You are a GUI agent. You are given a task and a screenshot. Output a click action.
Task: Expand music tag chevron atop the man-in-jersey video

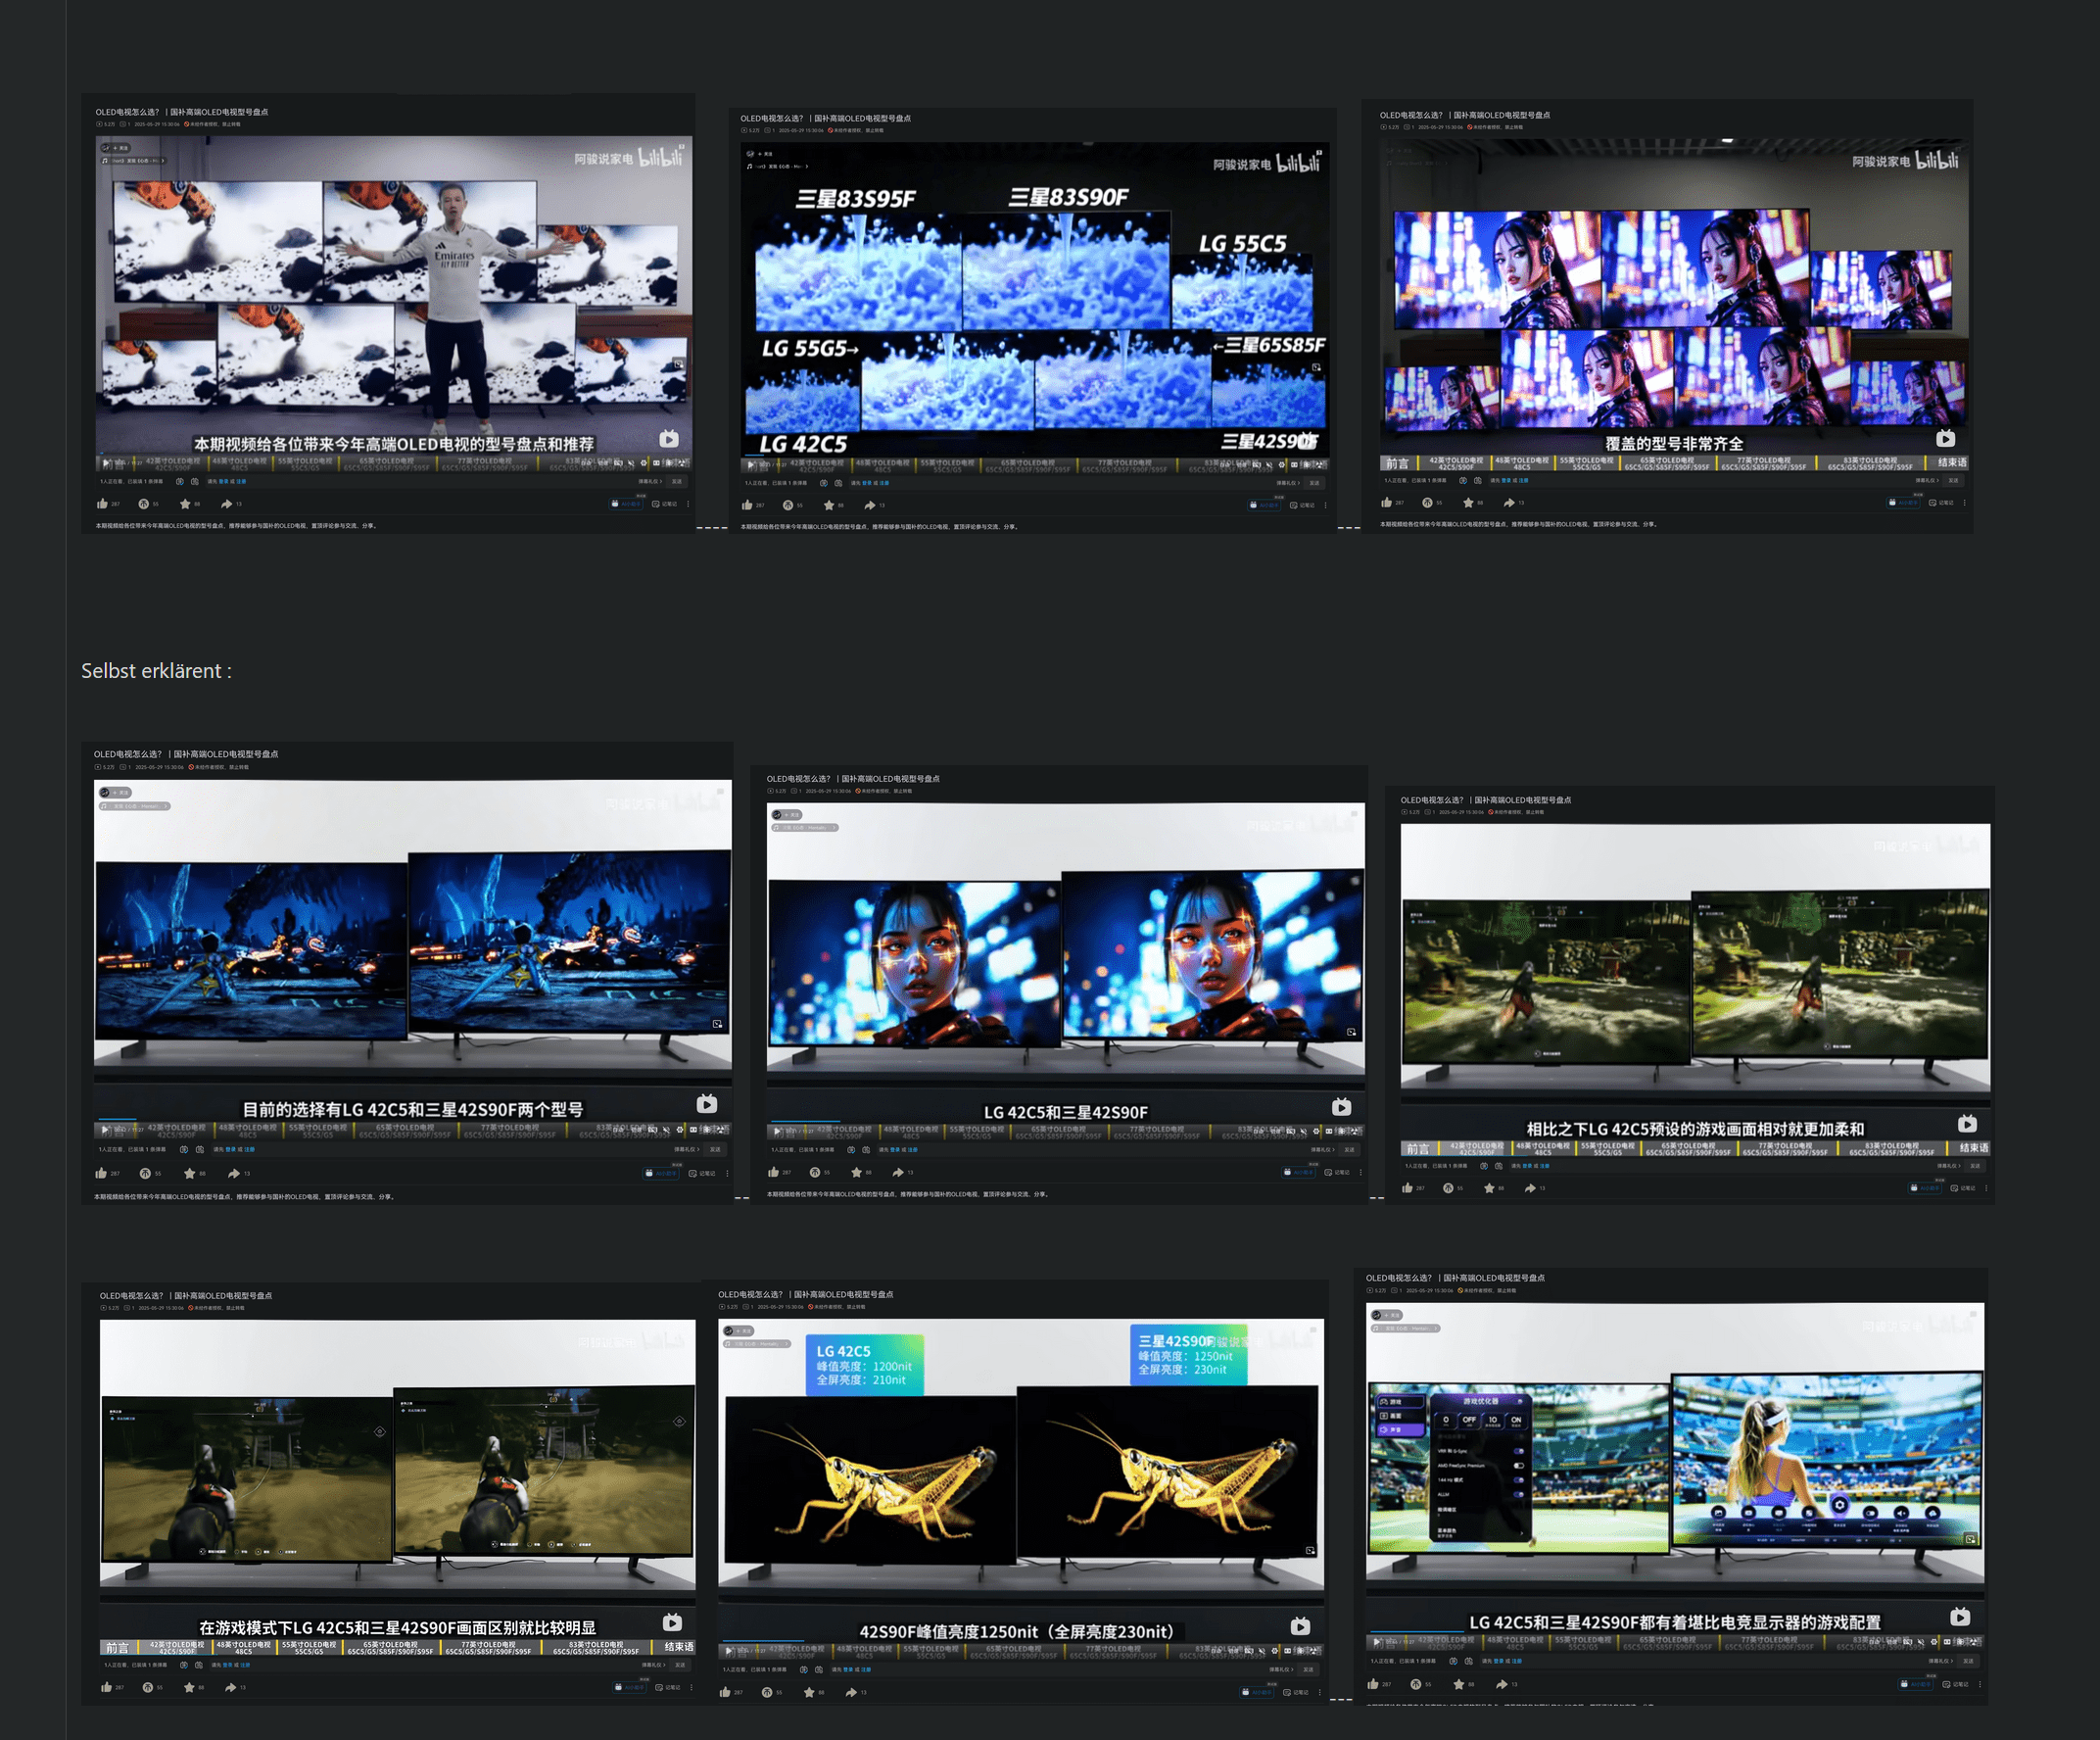(x=164, y=160)
